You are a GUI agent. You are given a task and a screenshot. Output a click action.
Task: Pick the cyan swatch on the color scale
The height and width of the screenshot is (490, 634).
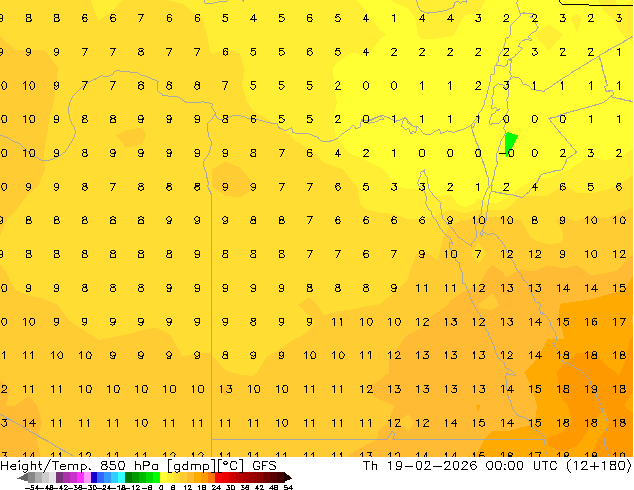coord(121,477)
